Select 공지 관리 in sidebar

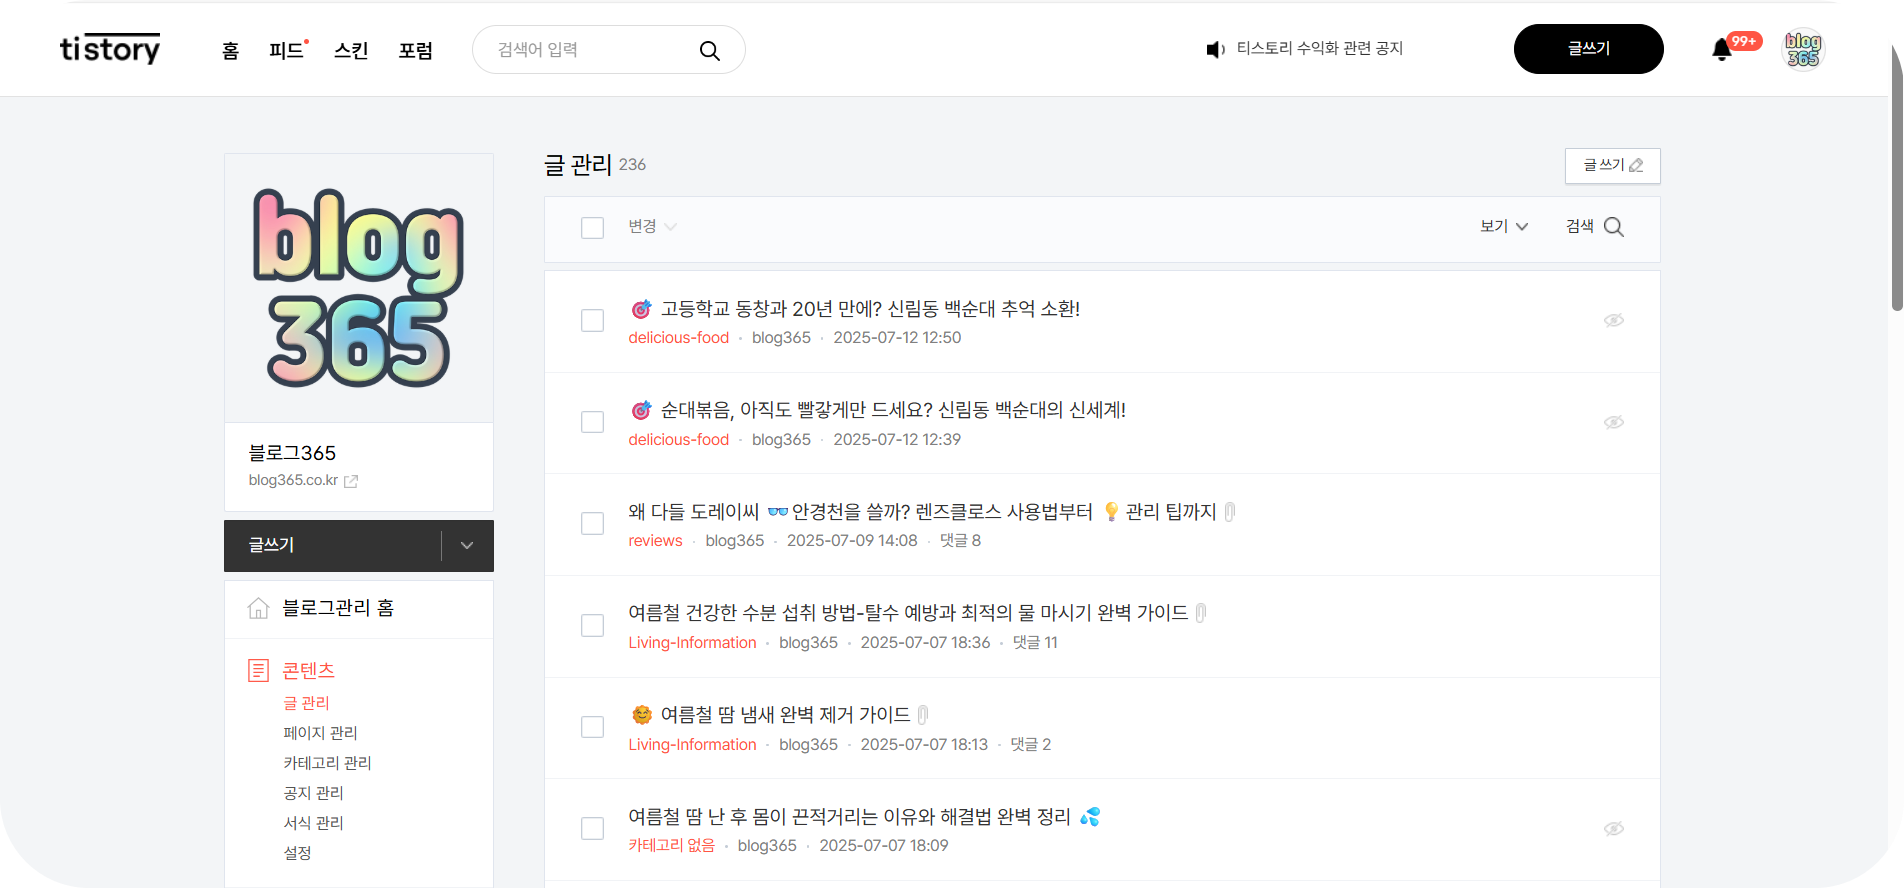[313, 793]
